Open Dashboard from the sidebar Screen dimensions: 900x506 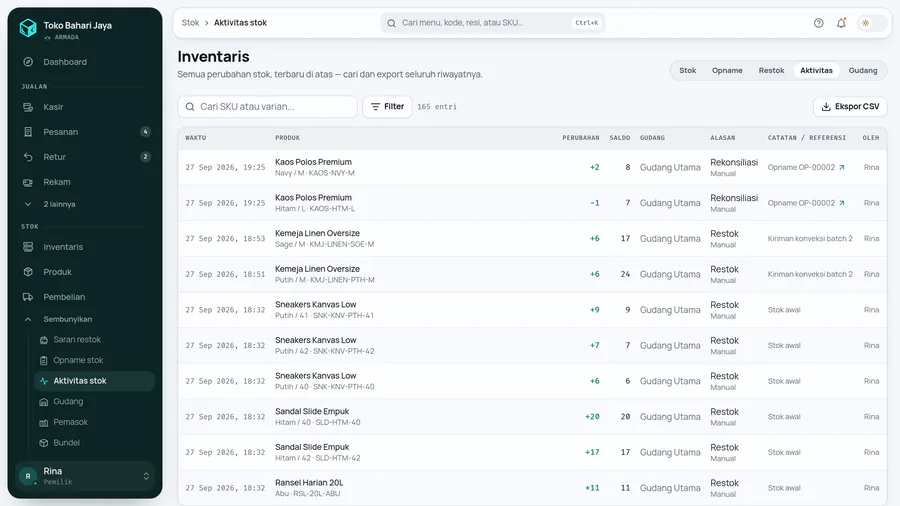tap(85, 62)
